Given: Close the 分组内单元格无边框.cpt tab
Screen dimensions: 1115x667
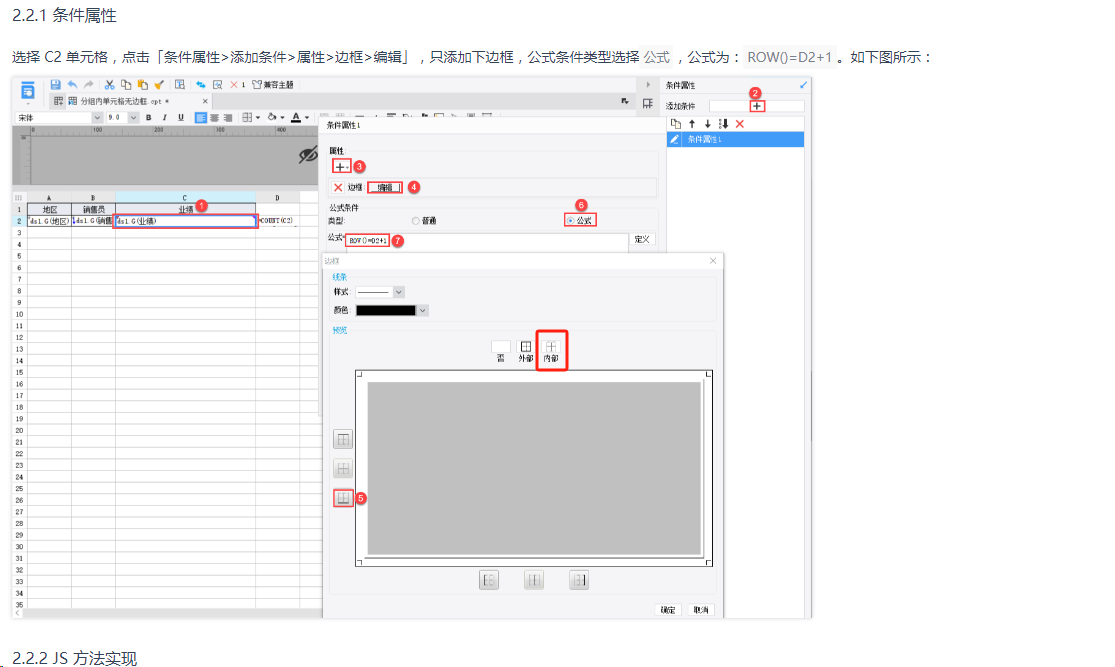Looking at the screenshot, I should [205, 101].
